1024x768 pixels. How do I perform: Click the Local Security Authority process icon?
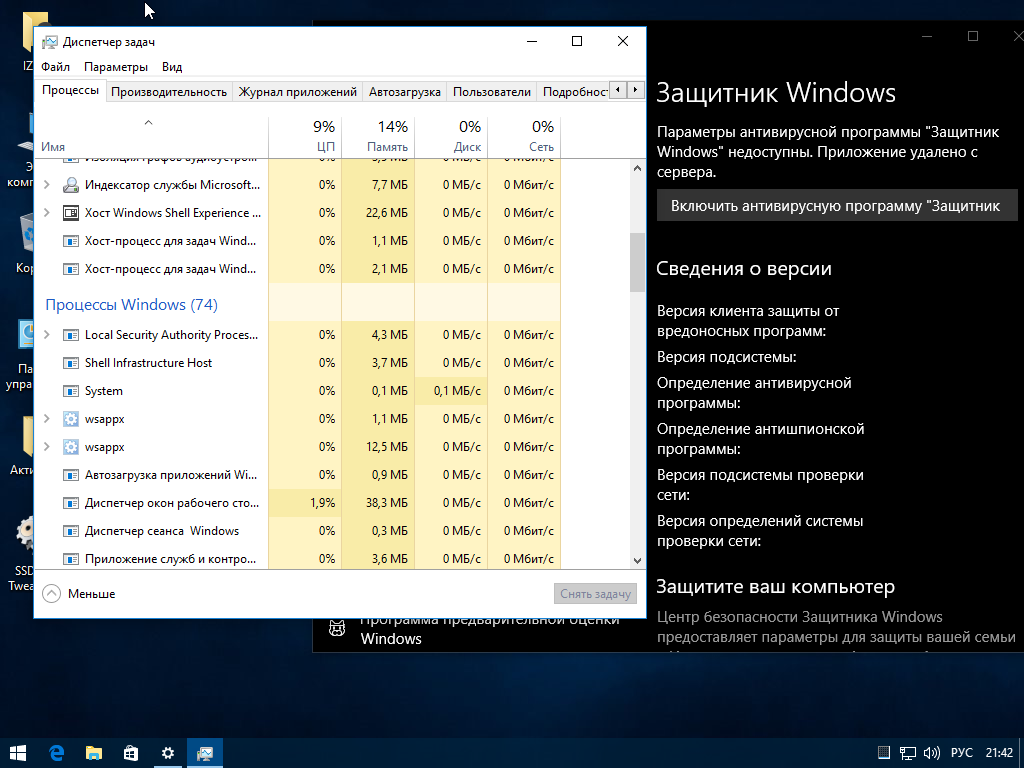click(x=71, y=335)
